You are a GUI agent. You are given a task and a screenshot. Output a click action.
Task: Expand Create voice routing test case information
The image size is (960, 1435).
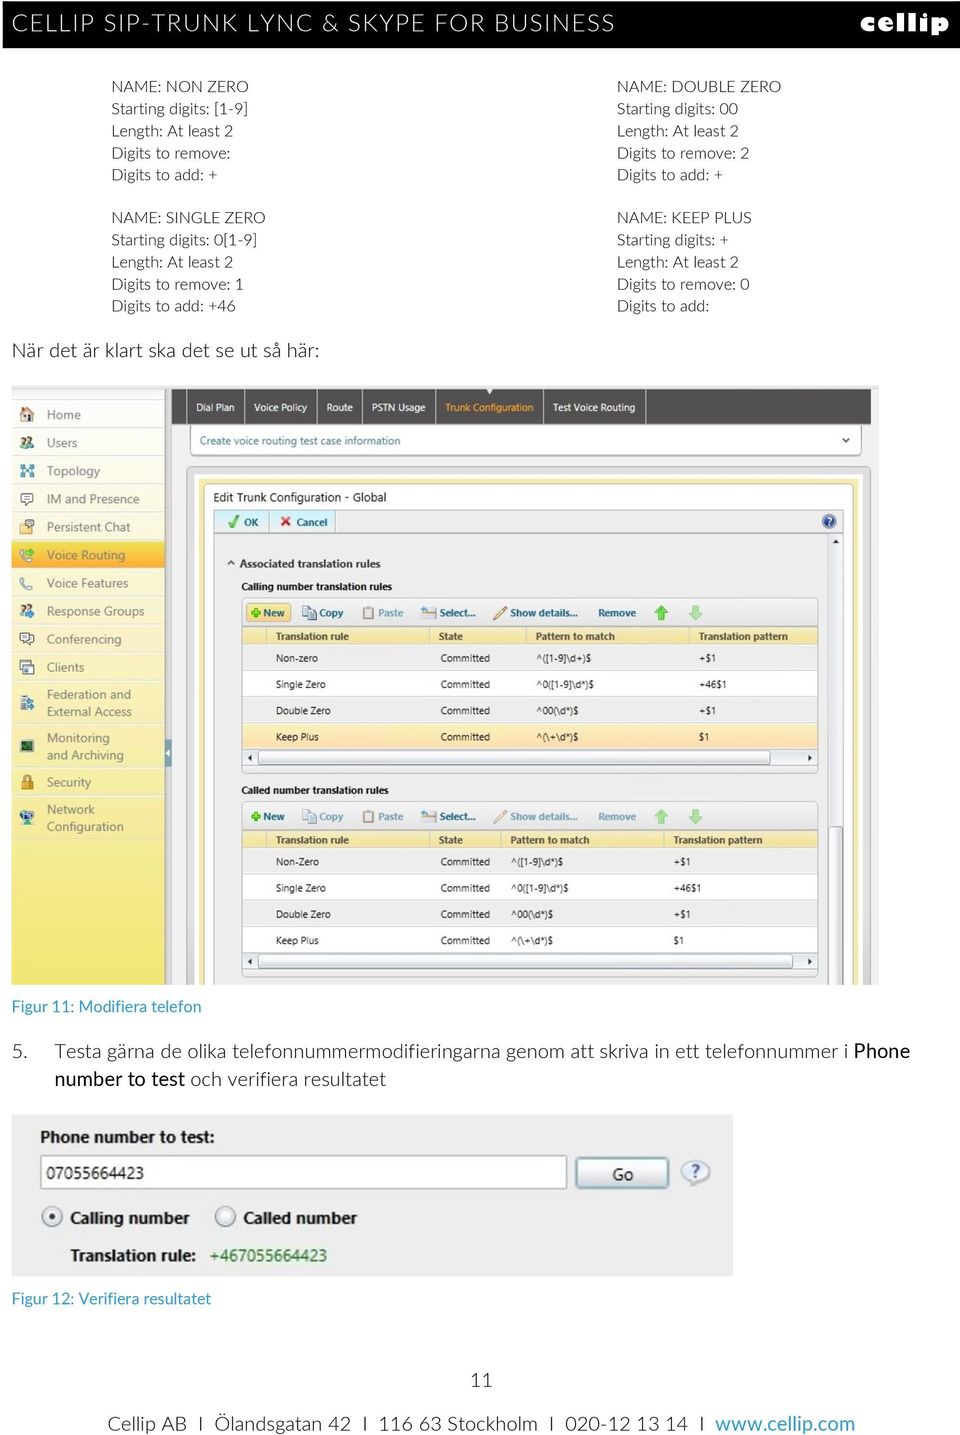[846, 440]
